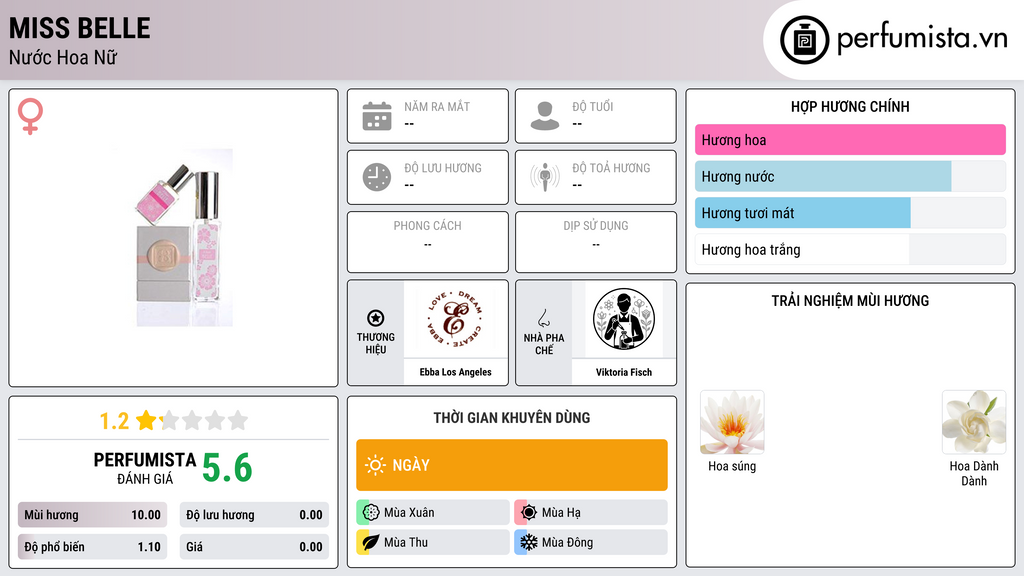Click the Miss Belle perfume bottle photo
The image size is (1024, 576).
point(184,238)
